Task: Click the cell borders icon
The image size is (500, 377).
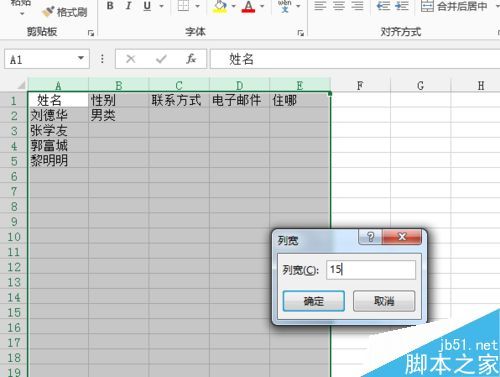Action: point(183,5)
